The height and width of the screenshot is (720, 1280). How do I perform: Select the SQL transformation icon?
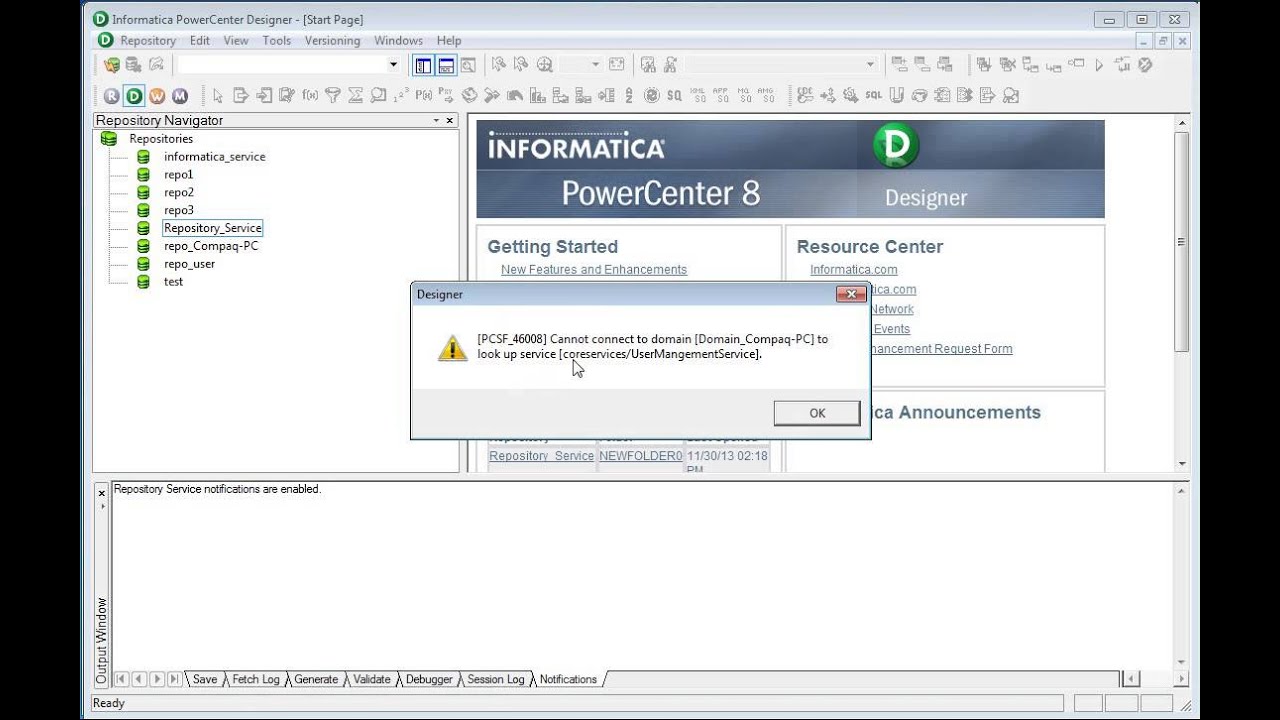(874, 96)
